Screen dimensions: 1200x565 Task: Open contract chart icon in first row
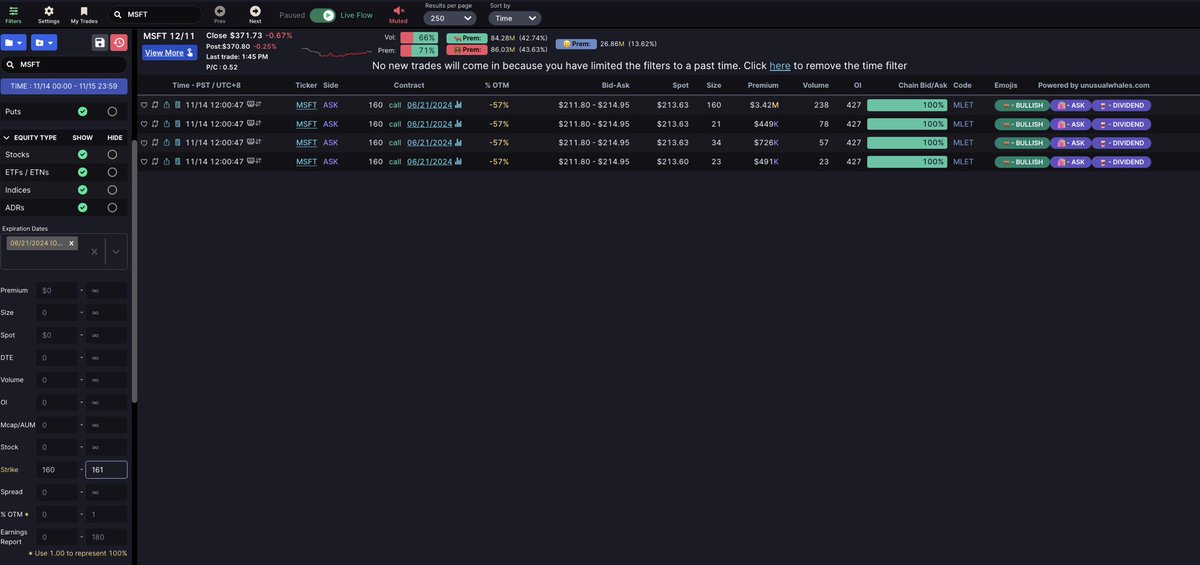(459, 105)
